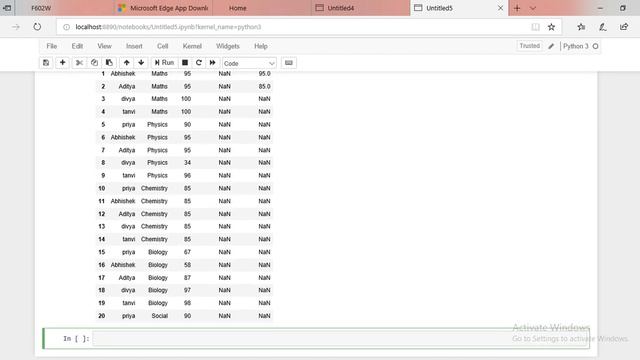Screen dimensions: 640x360
Task: Select the Untitled5 tab
Action: (x=453, y=8)
